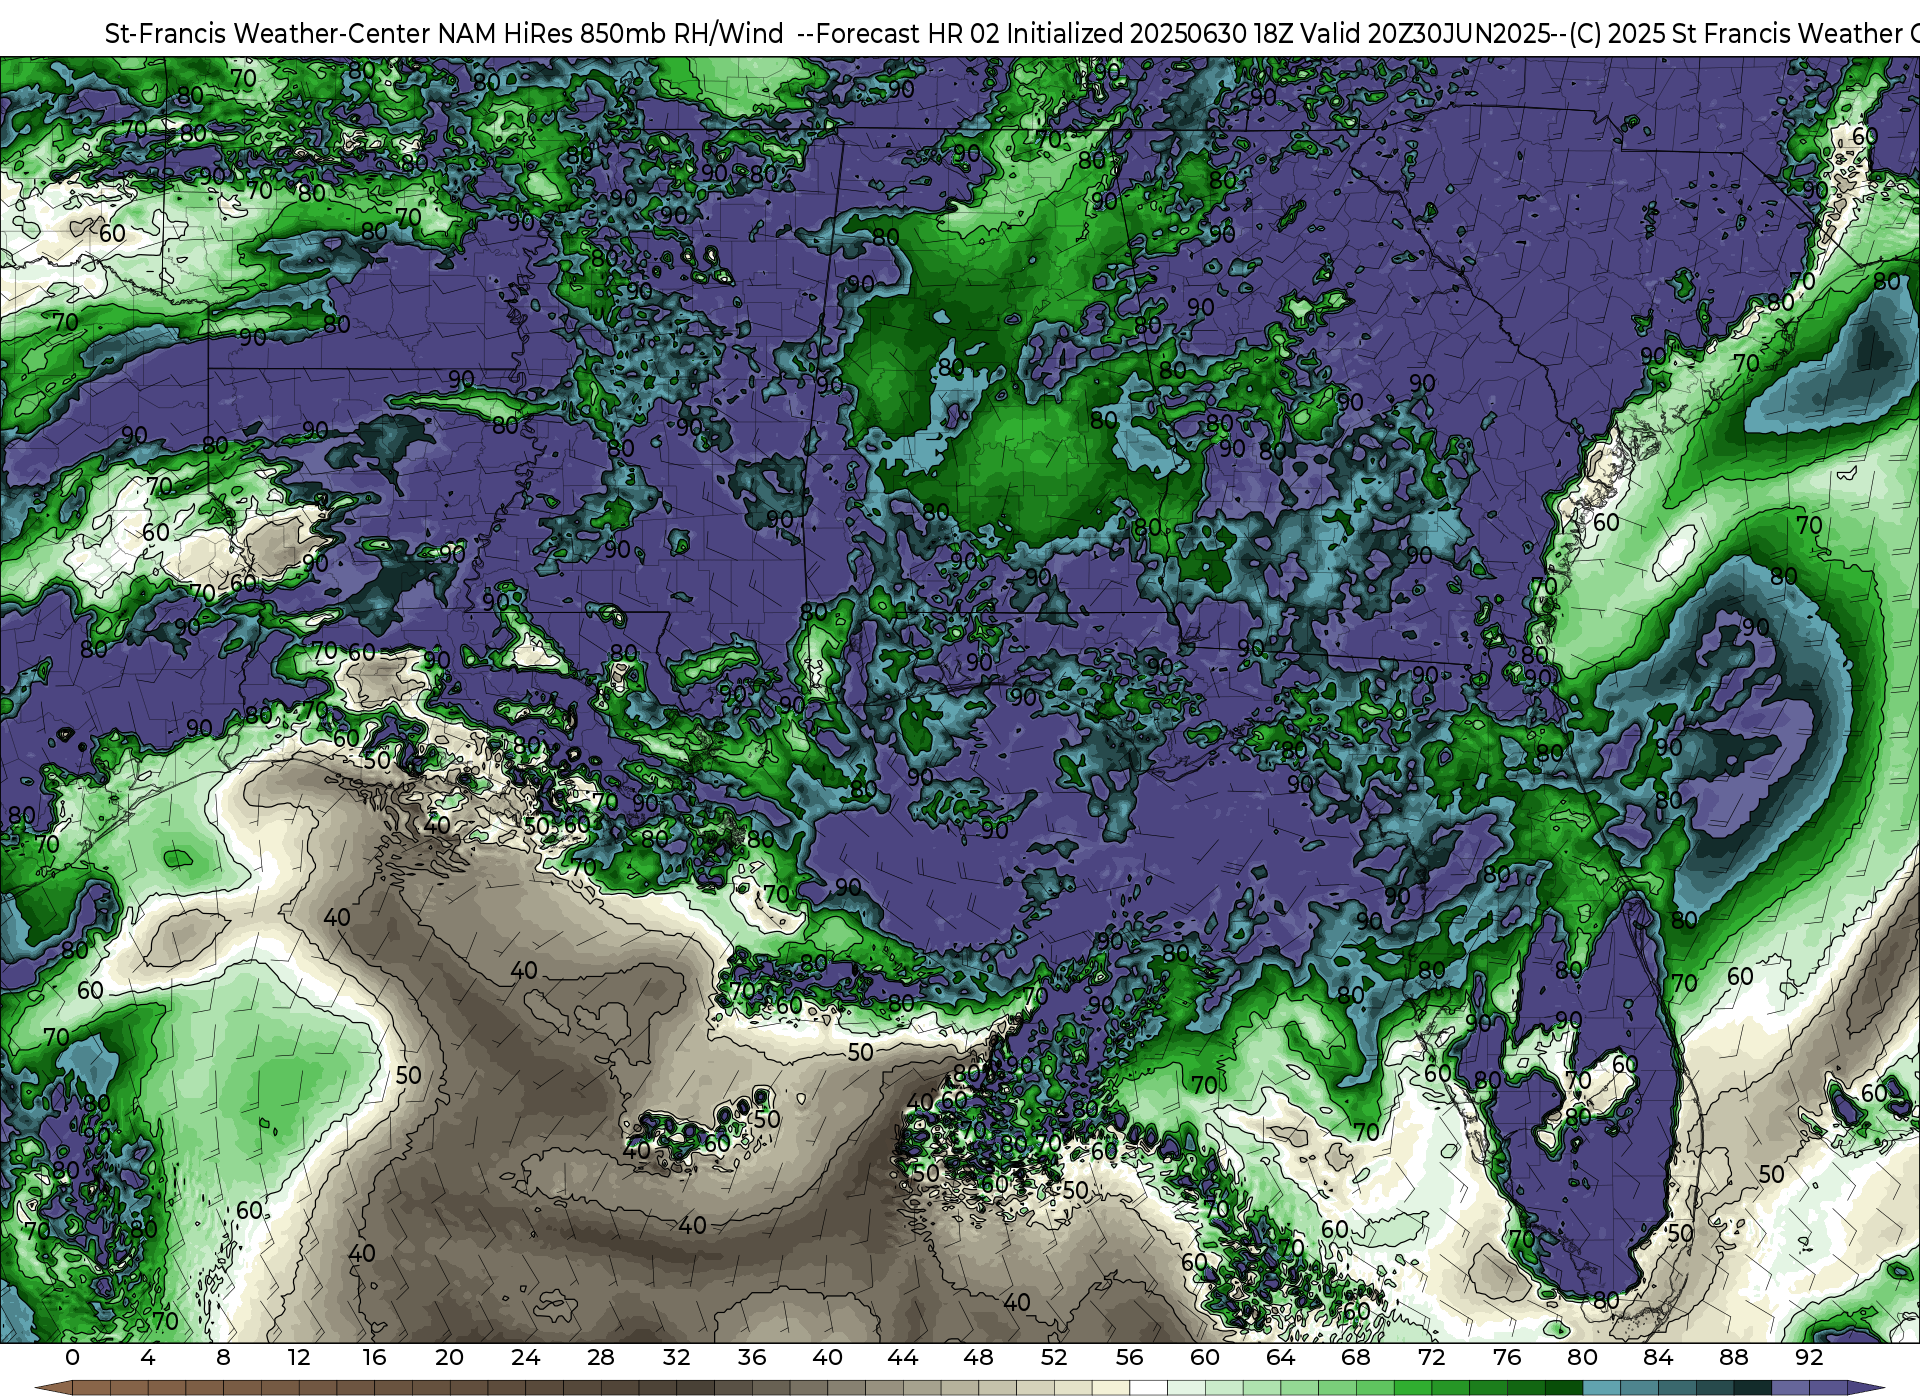The image size is (1920, 1400).
Task: Click the colorbar tick label "8"
Action: (x=223, y=1358)
